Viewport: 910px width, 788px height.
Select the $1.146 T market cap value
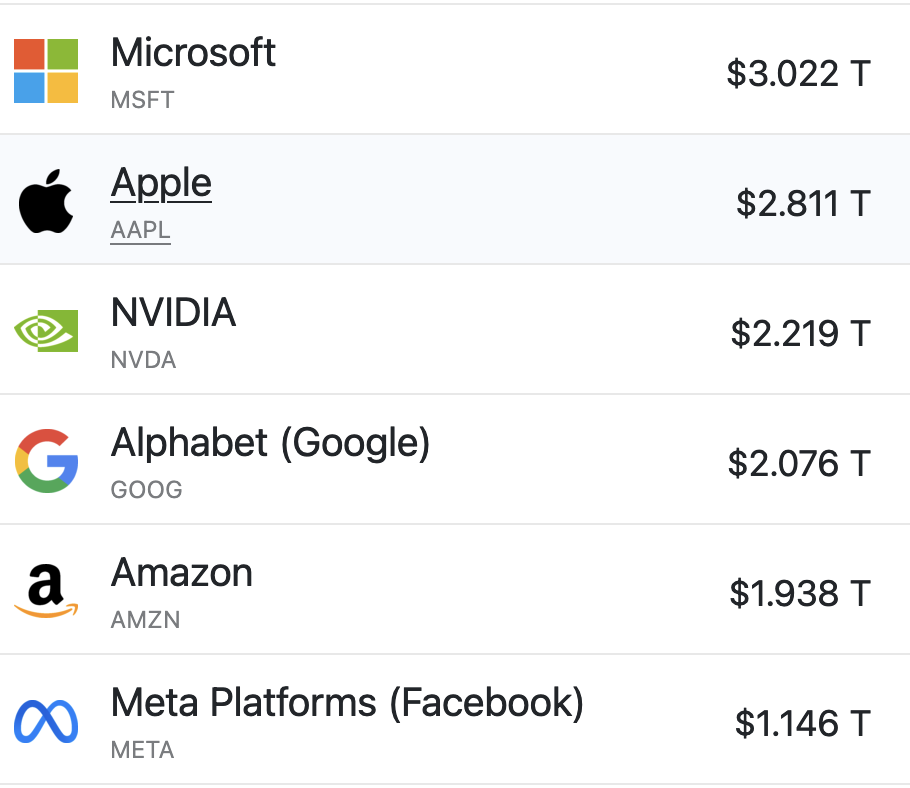click(802, 723)
